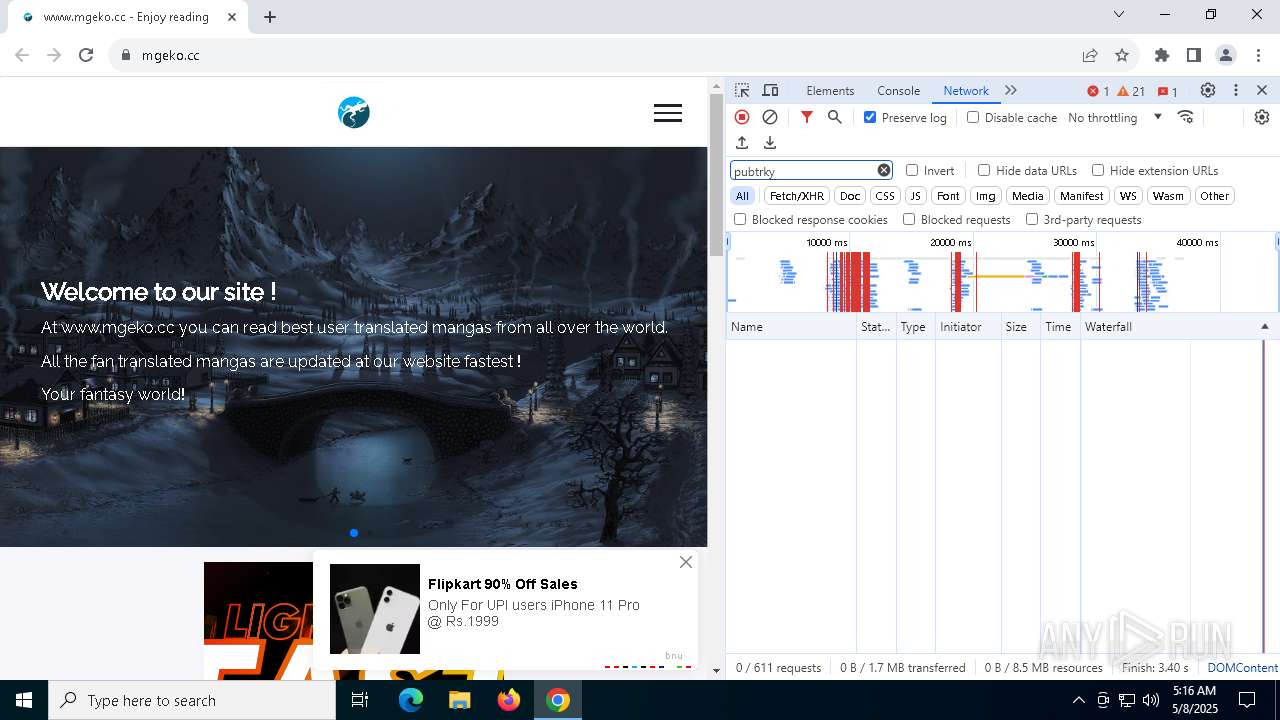
Task: Check 3rd-party requests checkbox
Action: 1032,219
